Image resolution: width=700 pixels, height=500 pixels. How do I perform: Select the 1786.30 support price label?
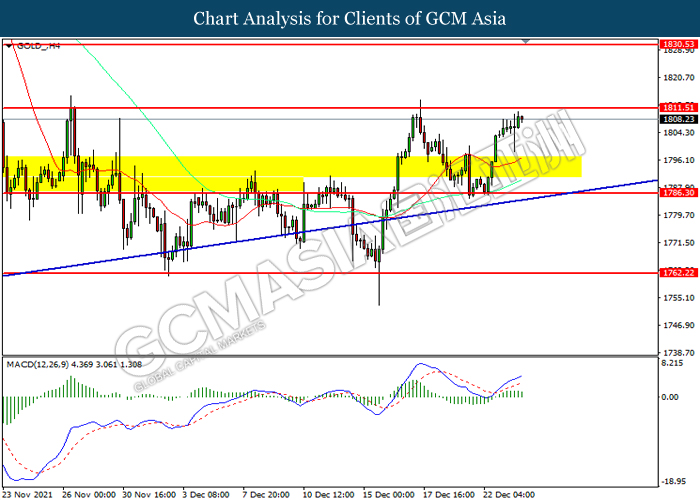(x=679, y=193)
